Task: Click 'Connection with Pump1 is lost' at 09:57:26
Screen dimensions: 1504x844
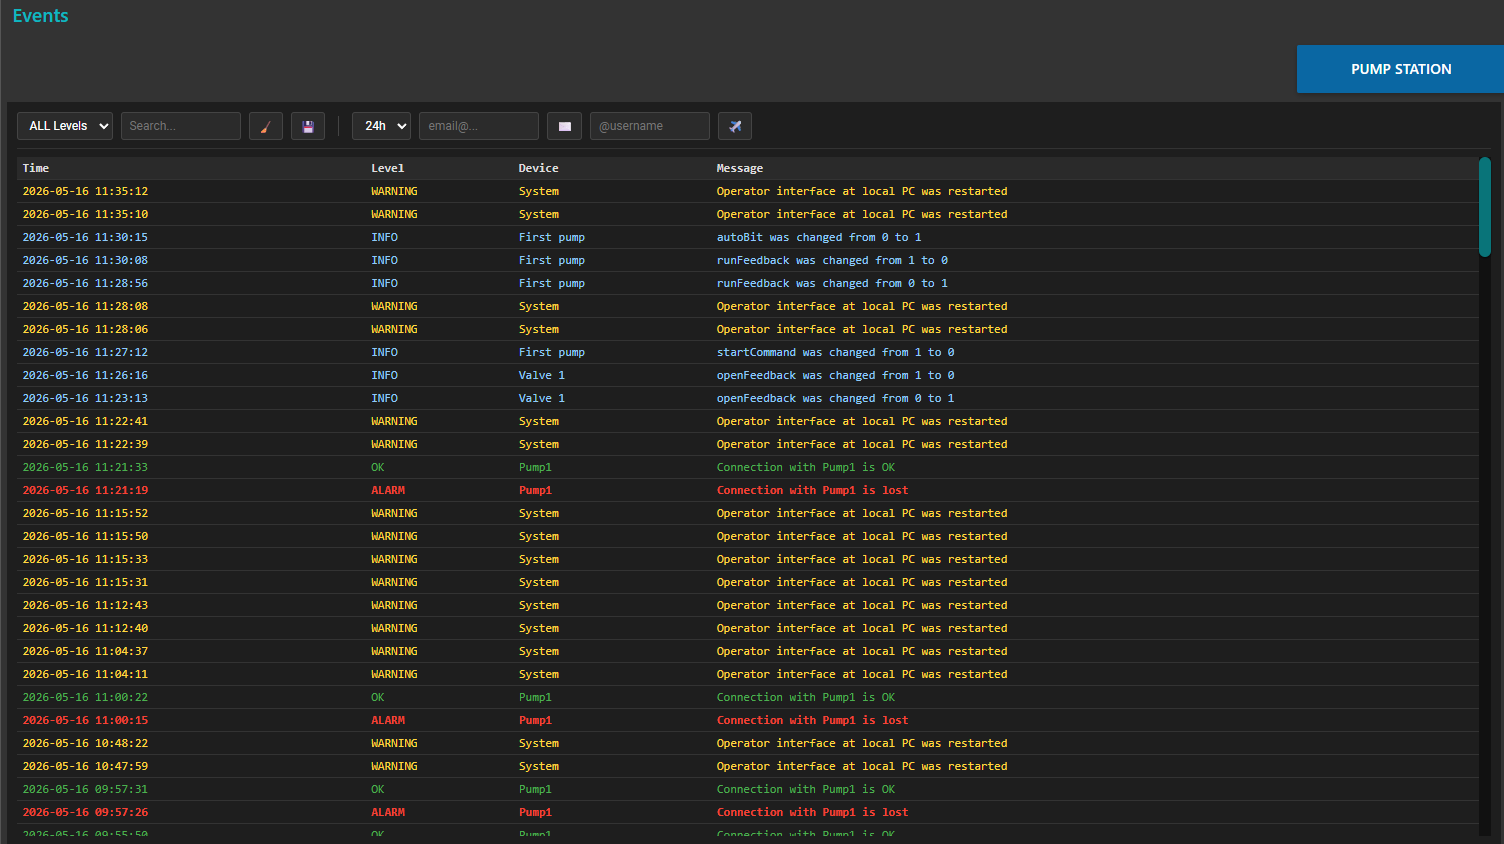Action: point(813,812)
